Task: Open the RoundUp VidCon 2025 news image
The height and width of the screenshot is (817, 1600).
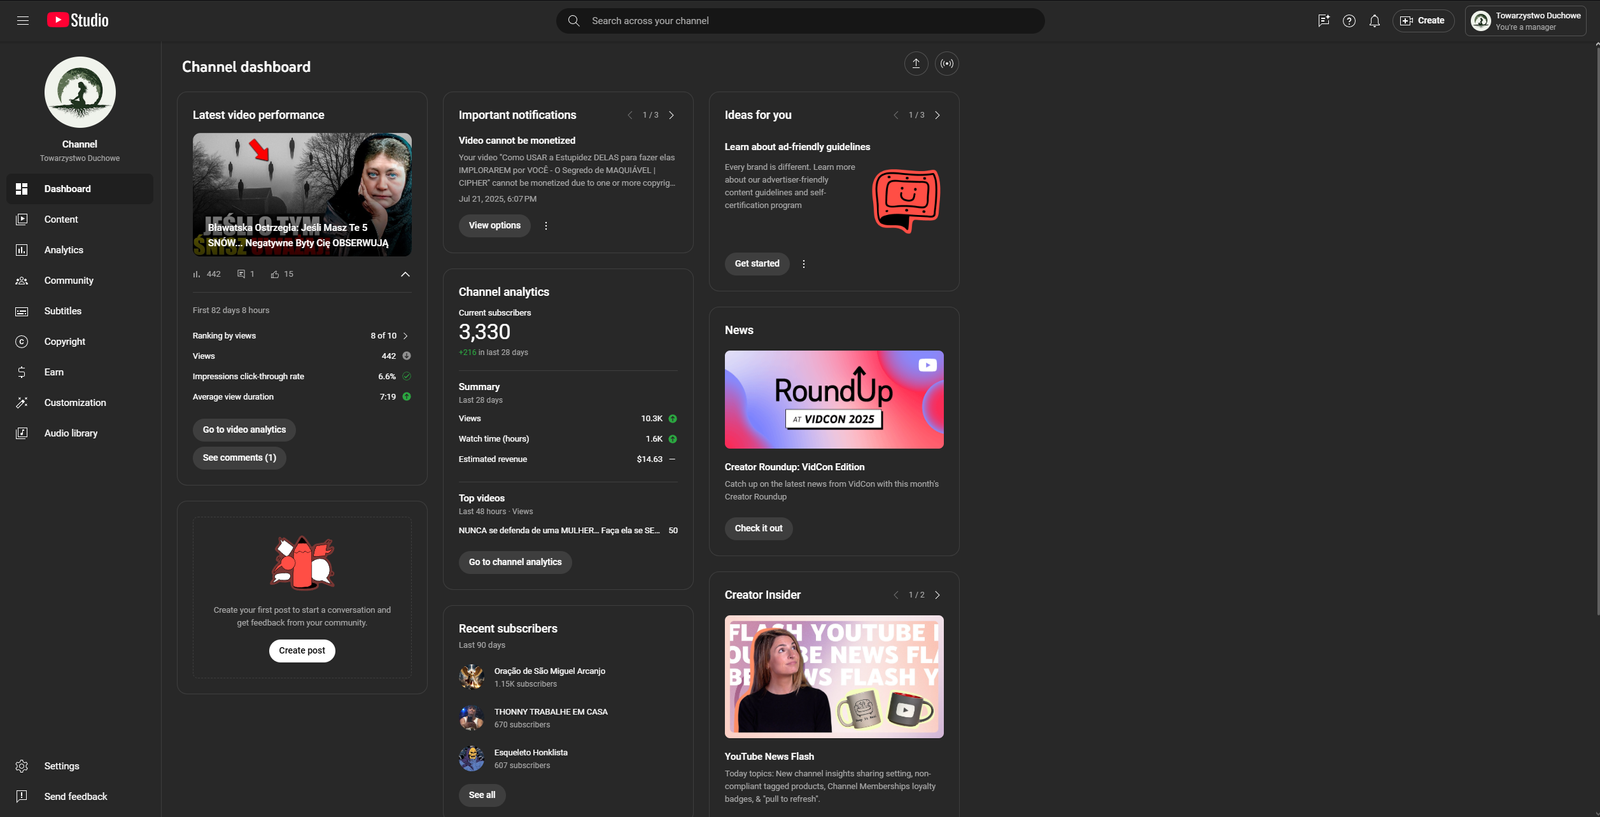Action: point(834,399)
